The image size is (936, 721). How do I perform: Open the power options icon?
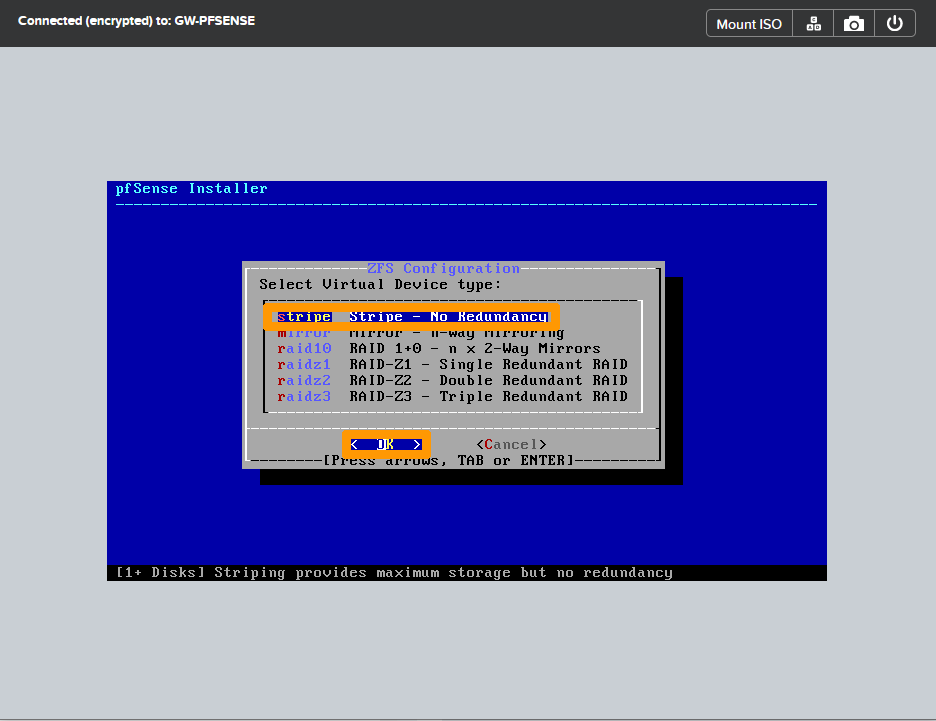click(894, 22)
